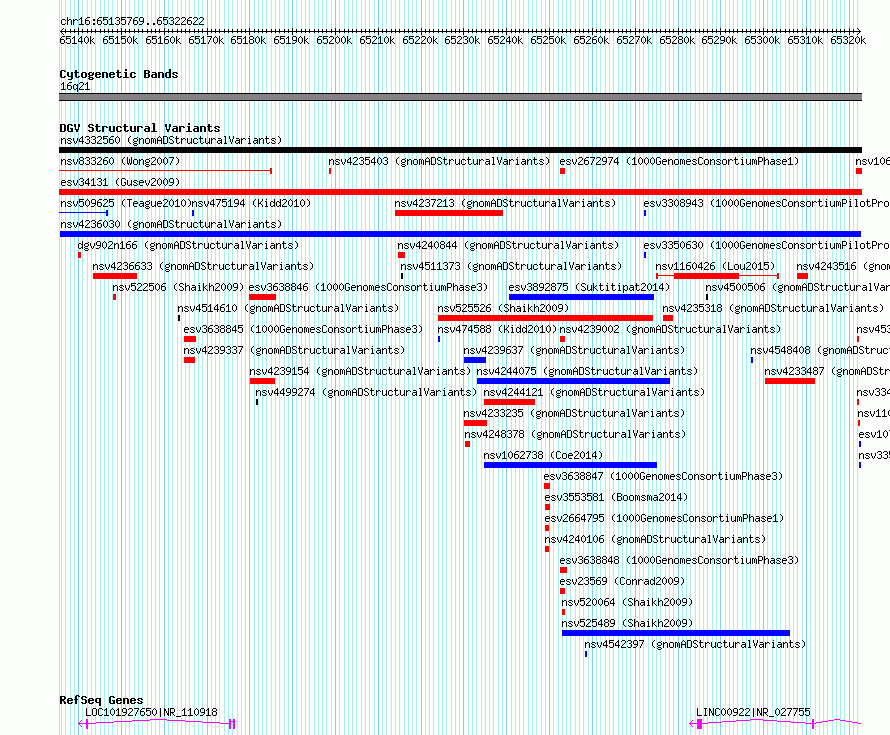
Task: Click the blue esv3892875 Suktitipat2014 bar
Action: pos(582,297)
